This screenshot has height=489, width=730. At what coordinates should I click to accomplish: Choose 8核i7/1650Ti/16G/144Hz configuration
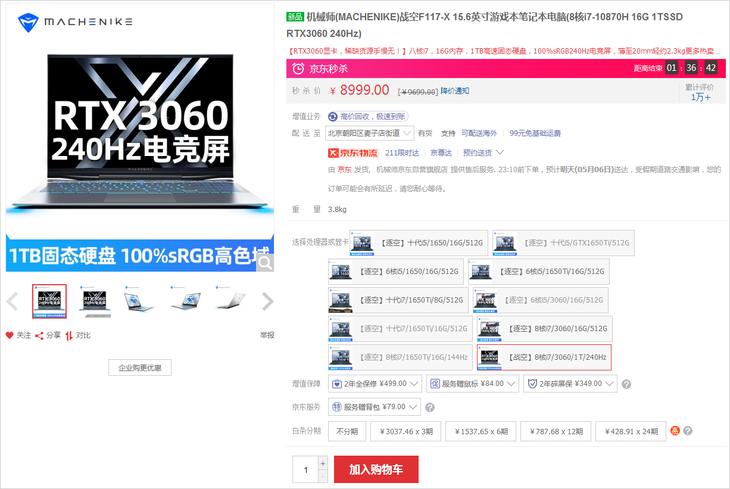tap(400, 358)
